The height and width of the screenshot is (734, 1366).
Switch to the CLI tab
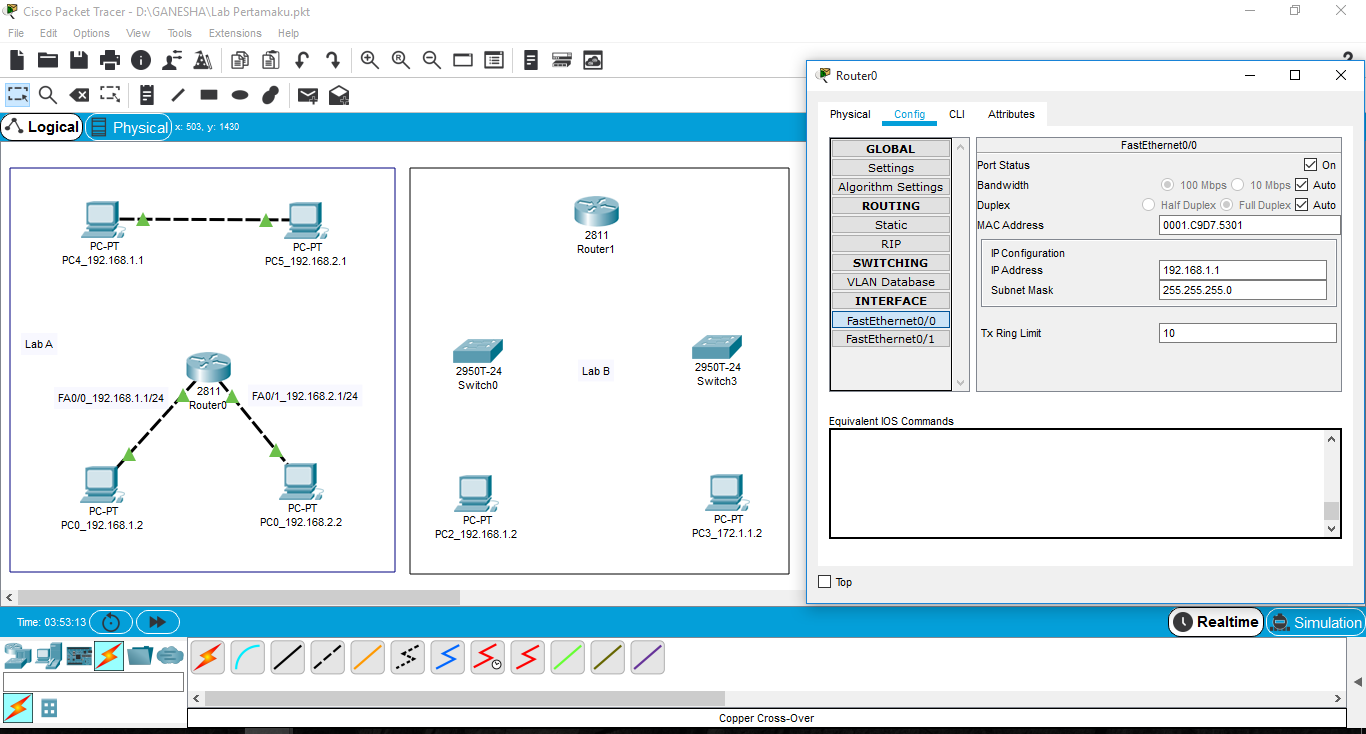click(x=957, y=114)
